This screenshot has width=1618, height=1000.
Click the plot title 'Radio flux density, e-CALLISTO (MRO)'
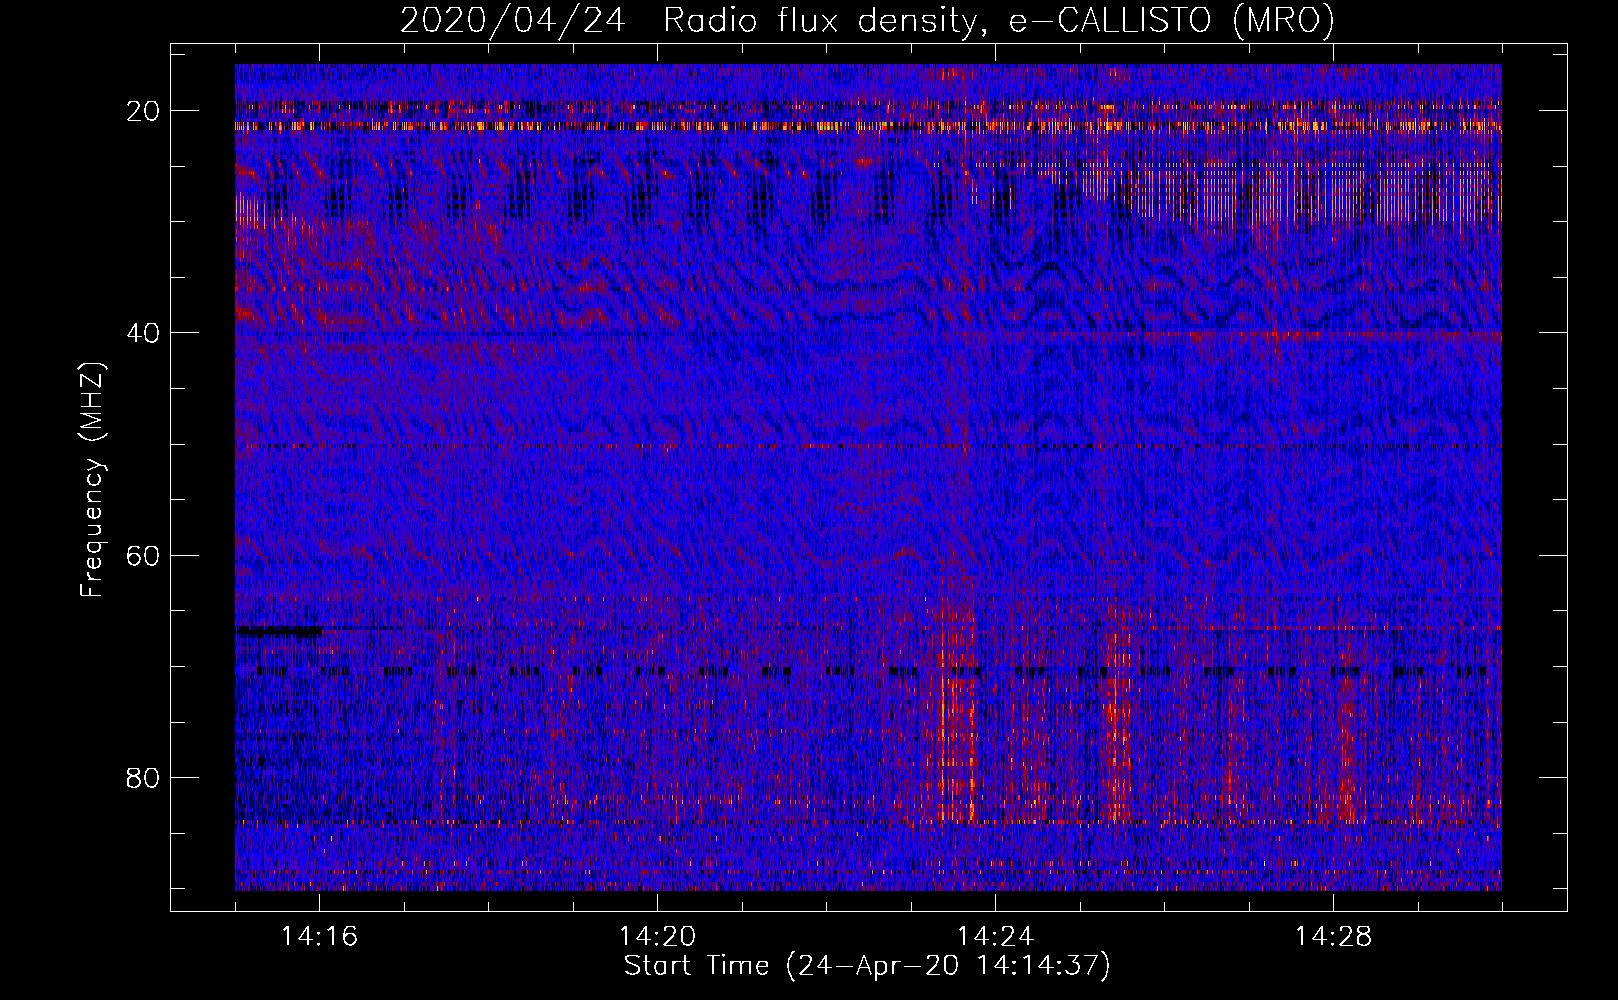pos(999,20)
